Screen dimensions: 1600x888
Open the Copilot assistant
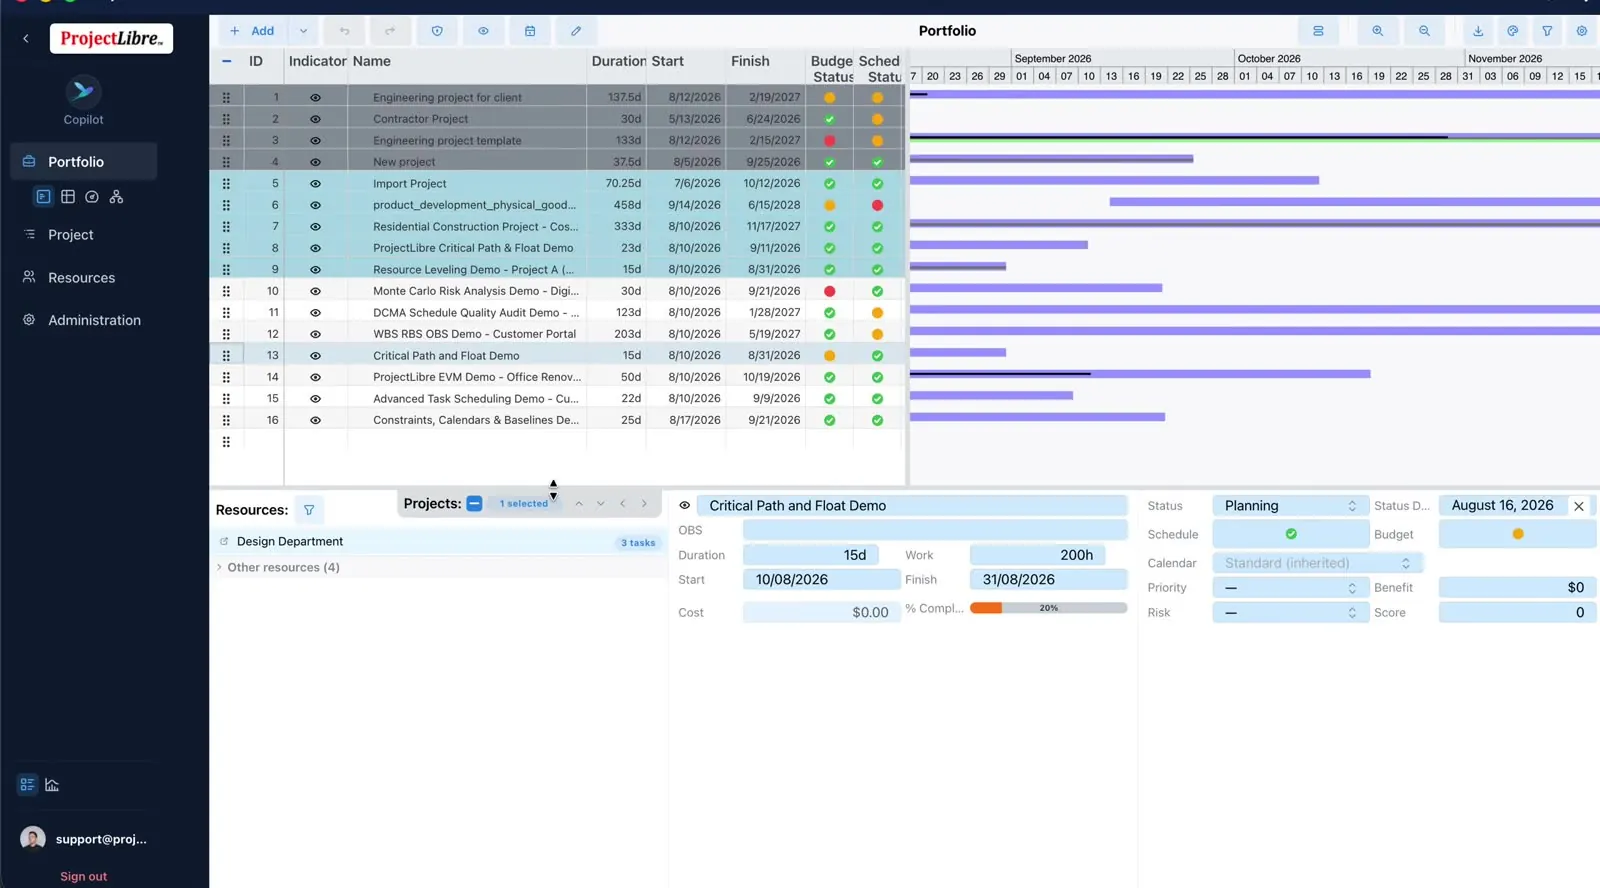point(83,101)
